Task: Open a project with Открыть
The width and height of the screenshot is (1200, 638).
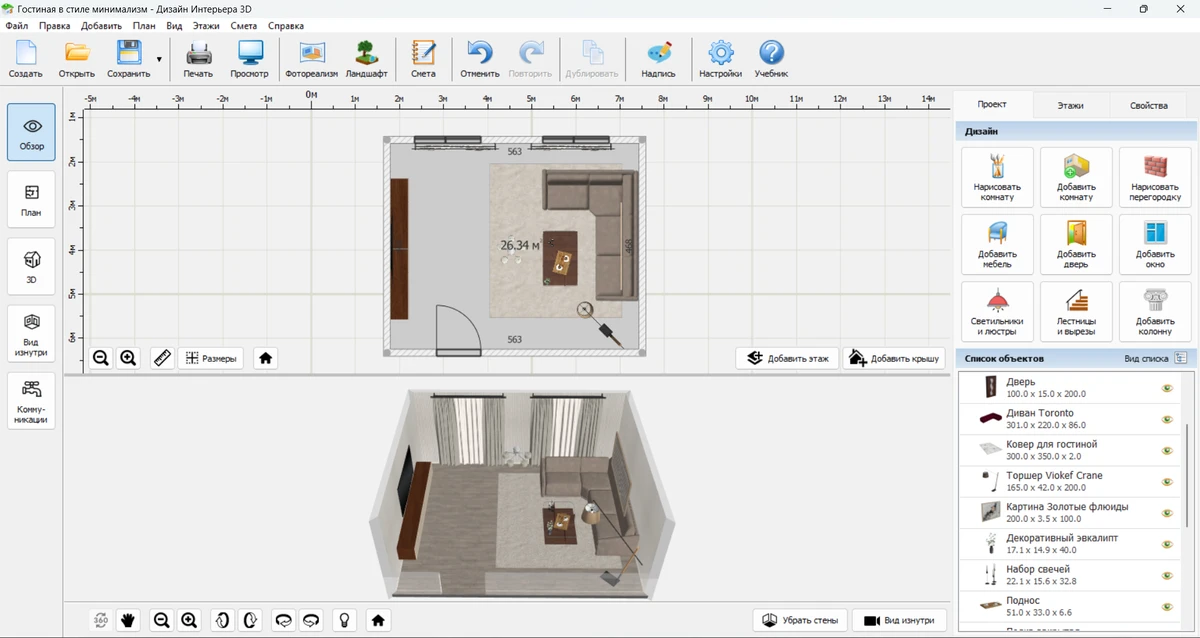Action: pos(77,59)
